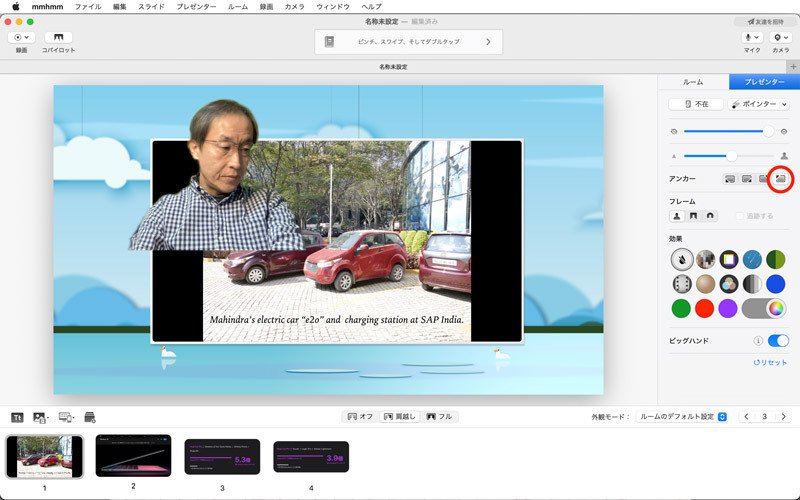The height and width of the screenshot is (500, 800).
Task: Open the Apple menu
Action: click(16, 7)
